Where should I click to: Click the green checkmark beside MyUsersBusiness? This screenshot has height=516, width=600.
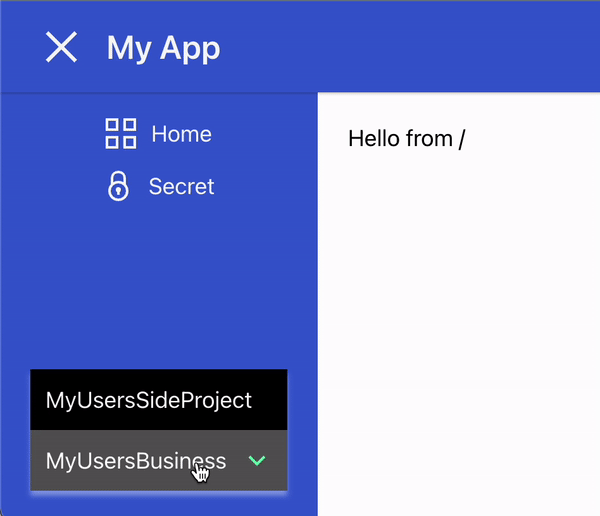coord(257,460)
